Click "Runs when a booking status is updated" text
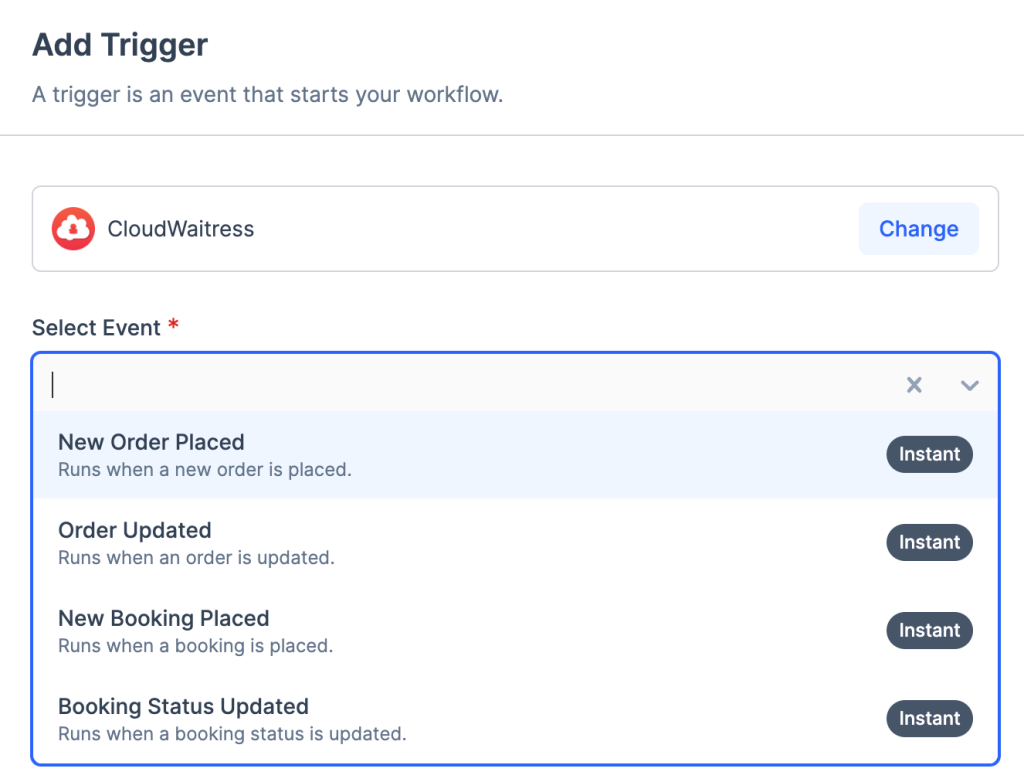Viewport: 1024px width, 782px height. tap(232, 733)
